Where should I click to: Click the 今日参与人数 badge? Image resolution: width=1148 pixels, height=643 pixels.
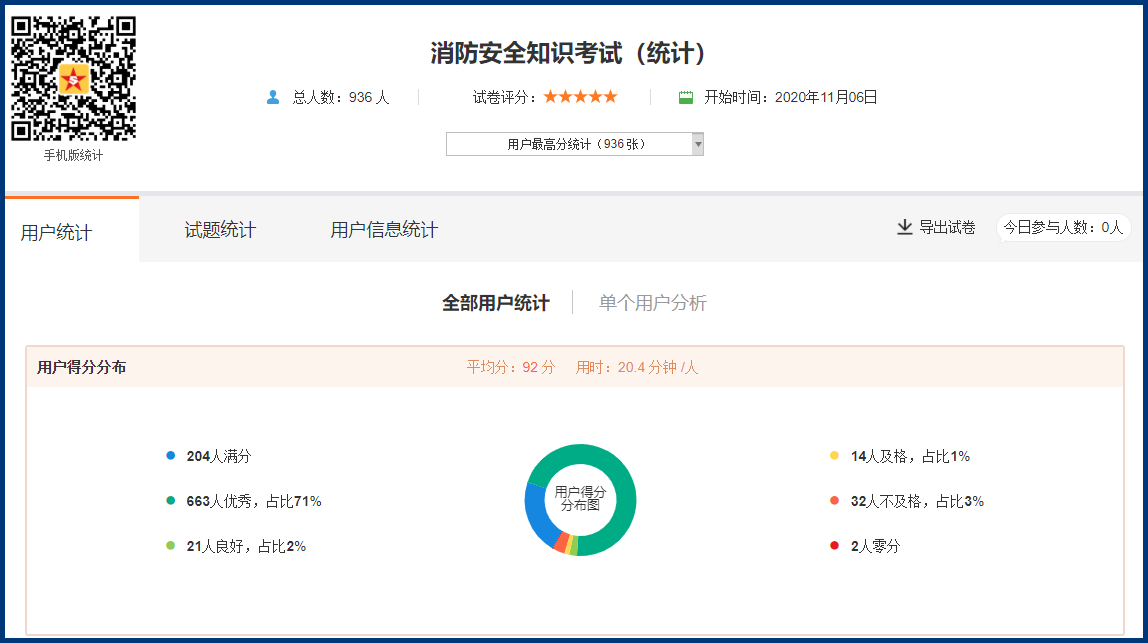coord(1063,227)
